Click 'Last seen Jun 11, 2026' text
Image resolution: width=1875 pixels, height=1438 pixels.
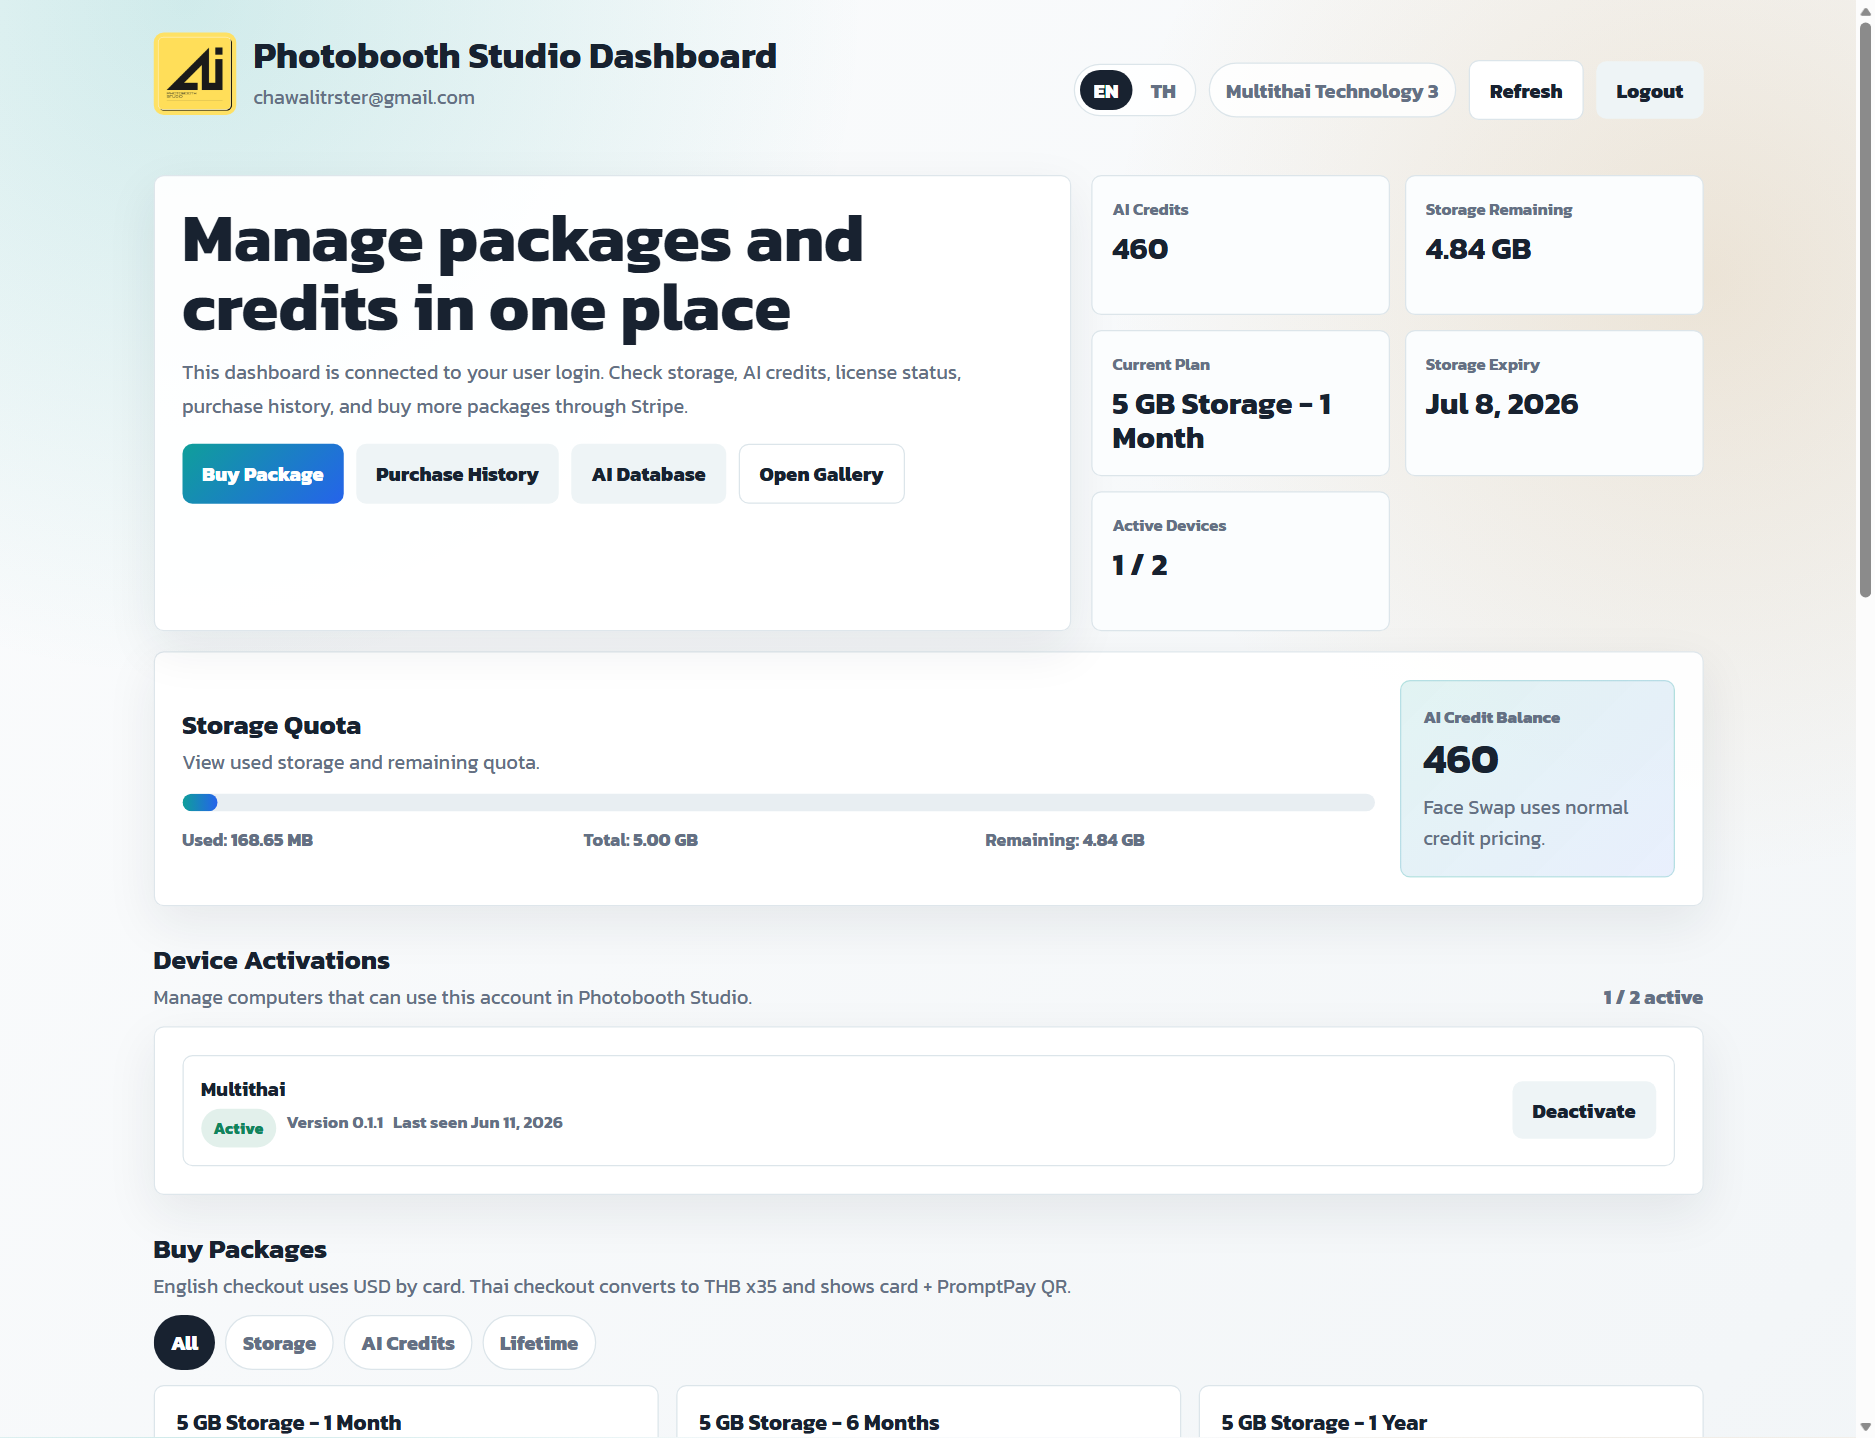[478, 1122]
